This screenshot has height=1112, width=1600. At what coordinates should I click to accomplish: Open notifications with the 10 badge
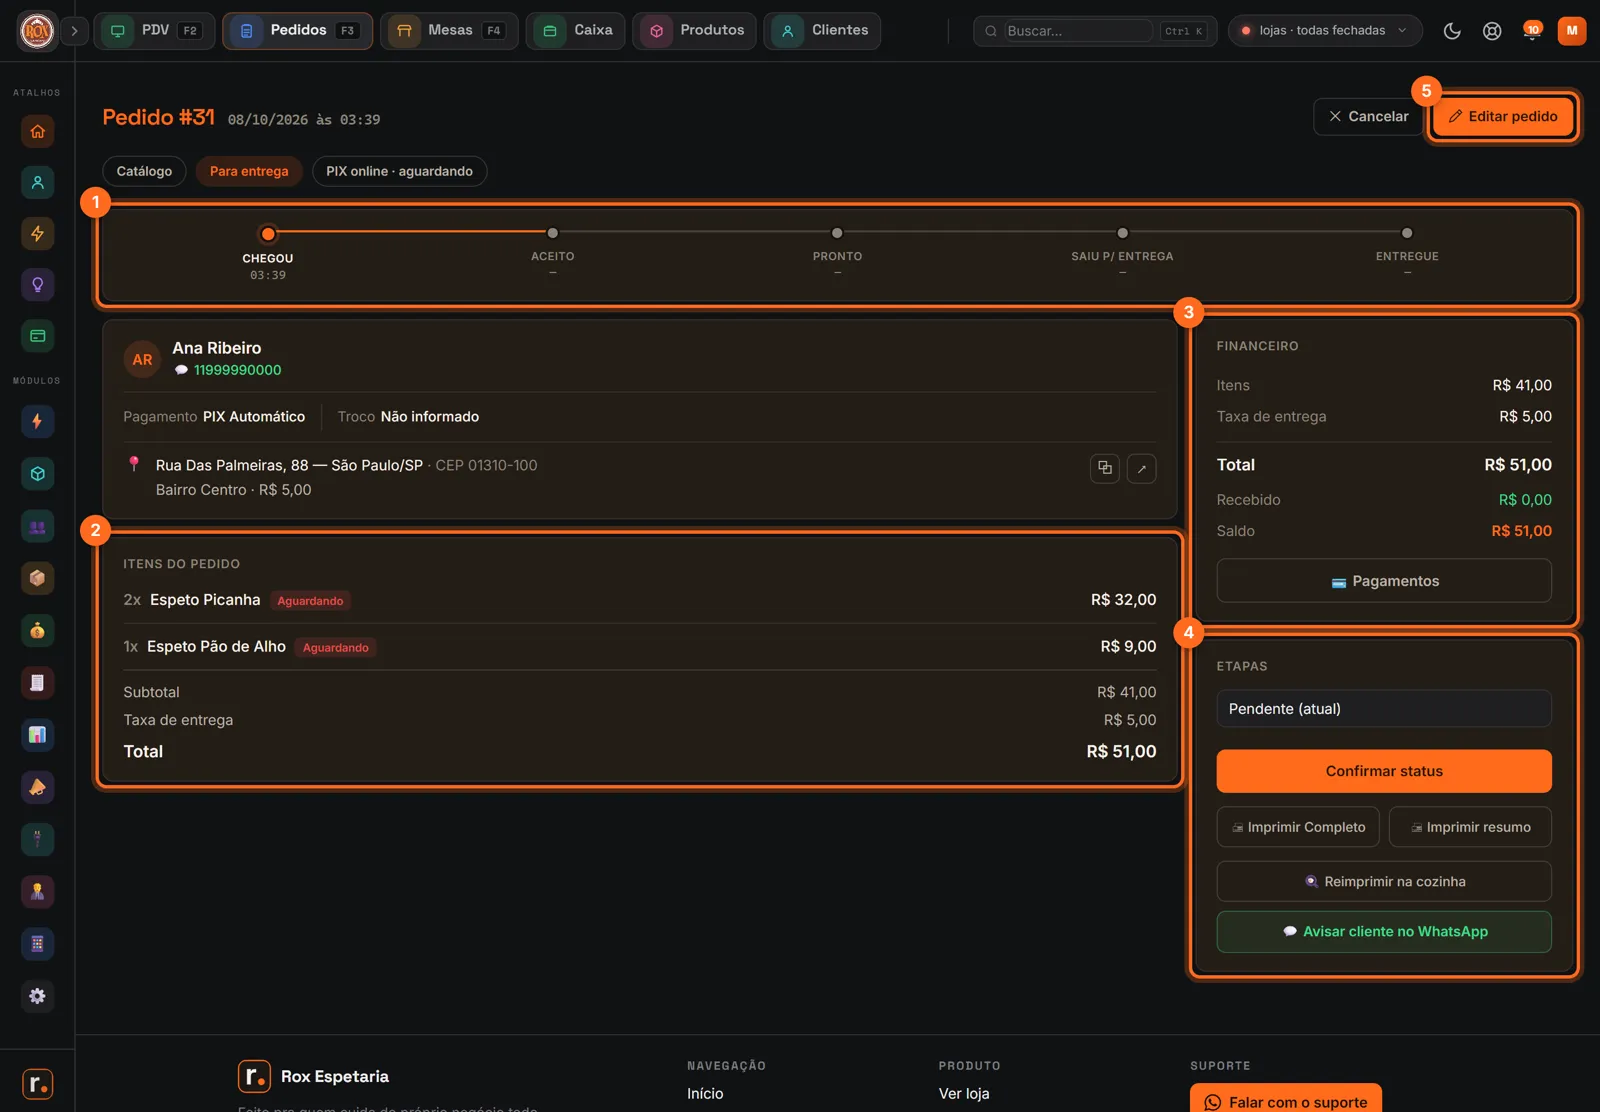coord(1531,31)
